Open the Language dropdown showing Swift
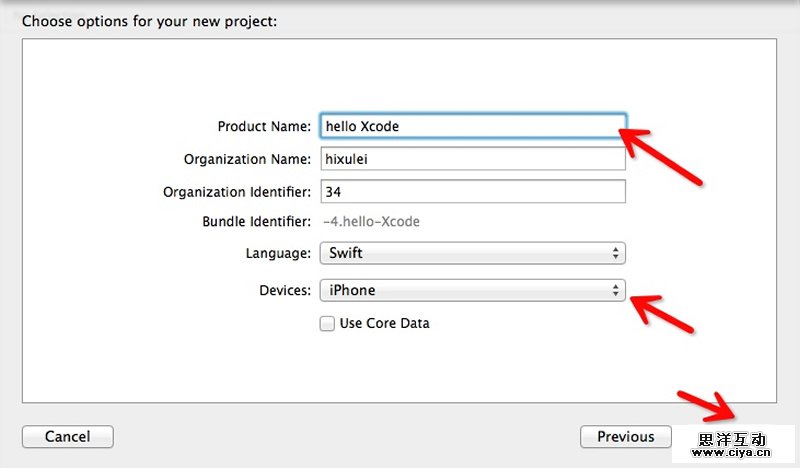 472,253
